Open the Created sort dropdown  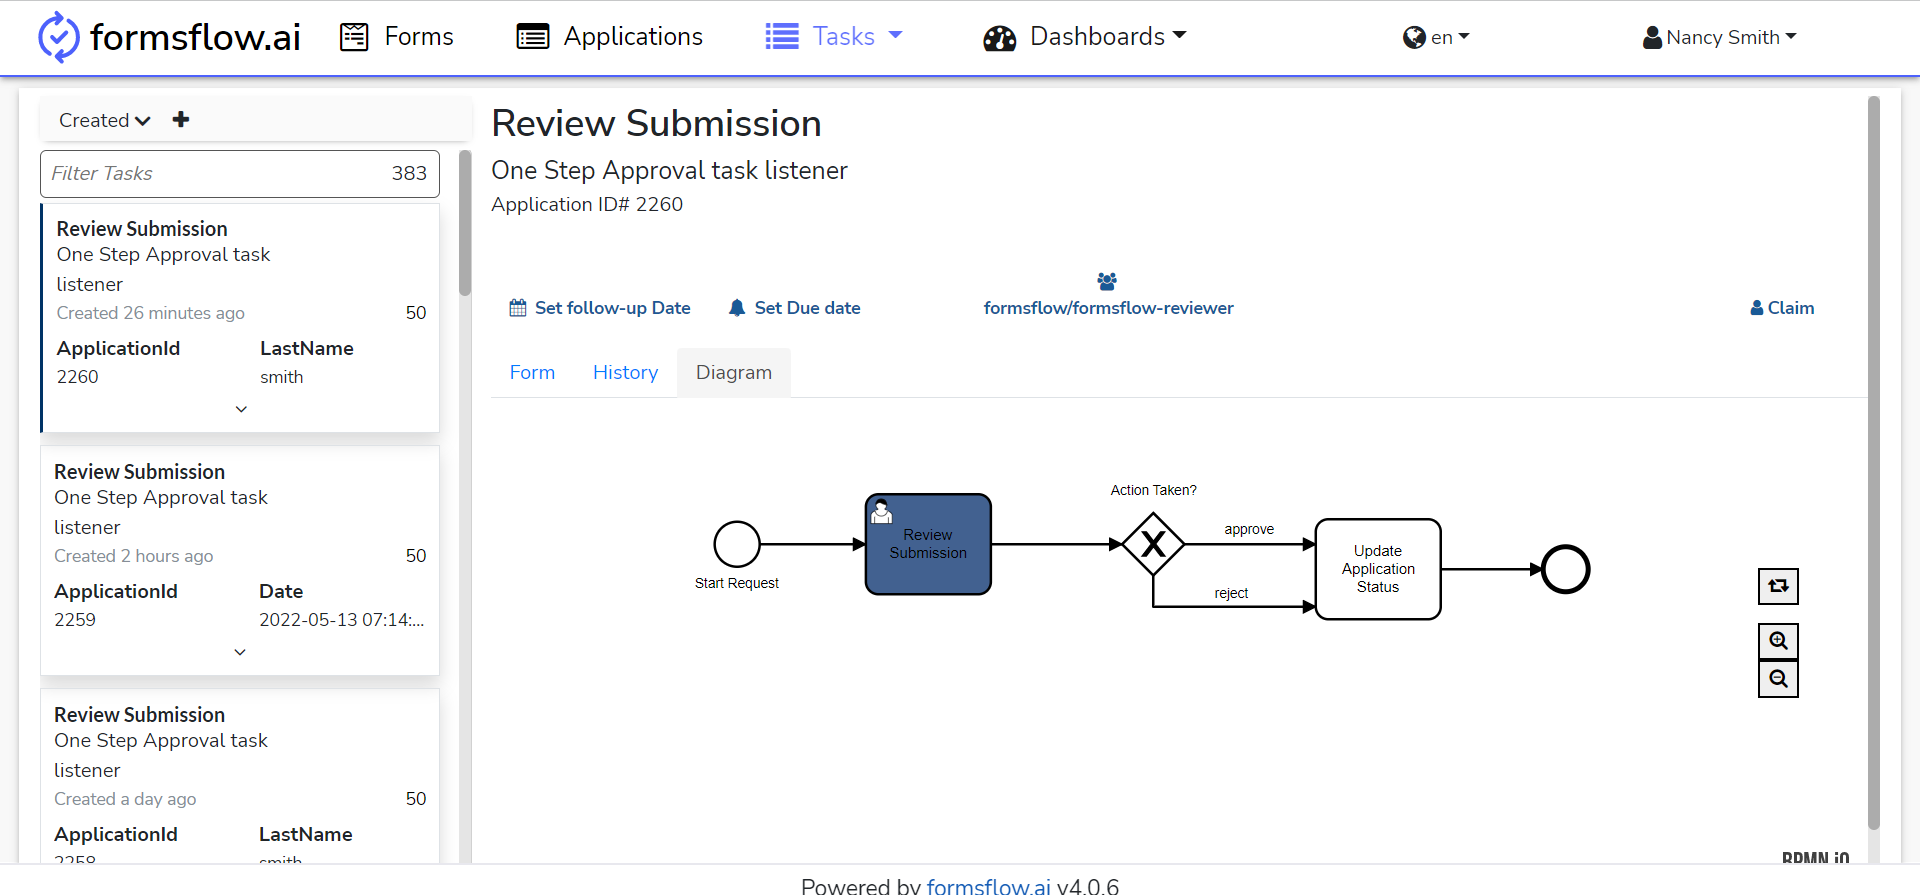click(x=105, y=120)
